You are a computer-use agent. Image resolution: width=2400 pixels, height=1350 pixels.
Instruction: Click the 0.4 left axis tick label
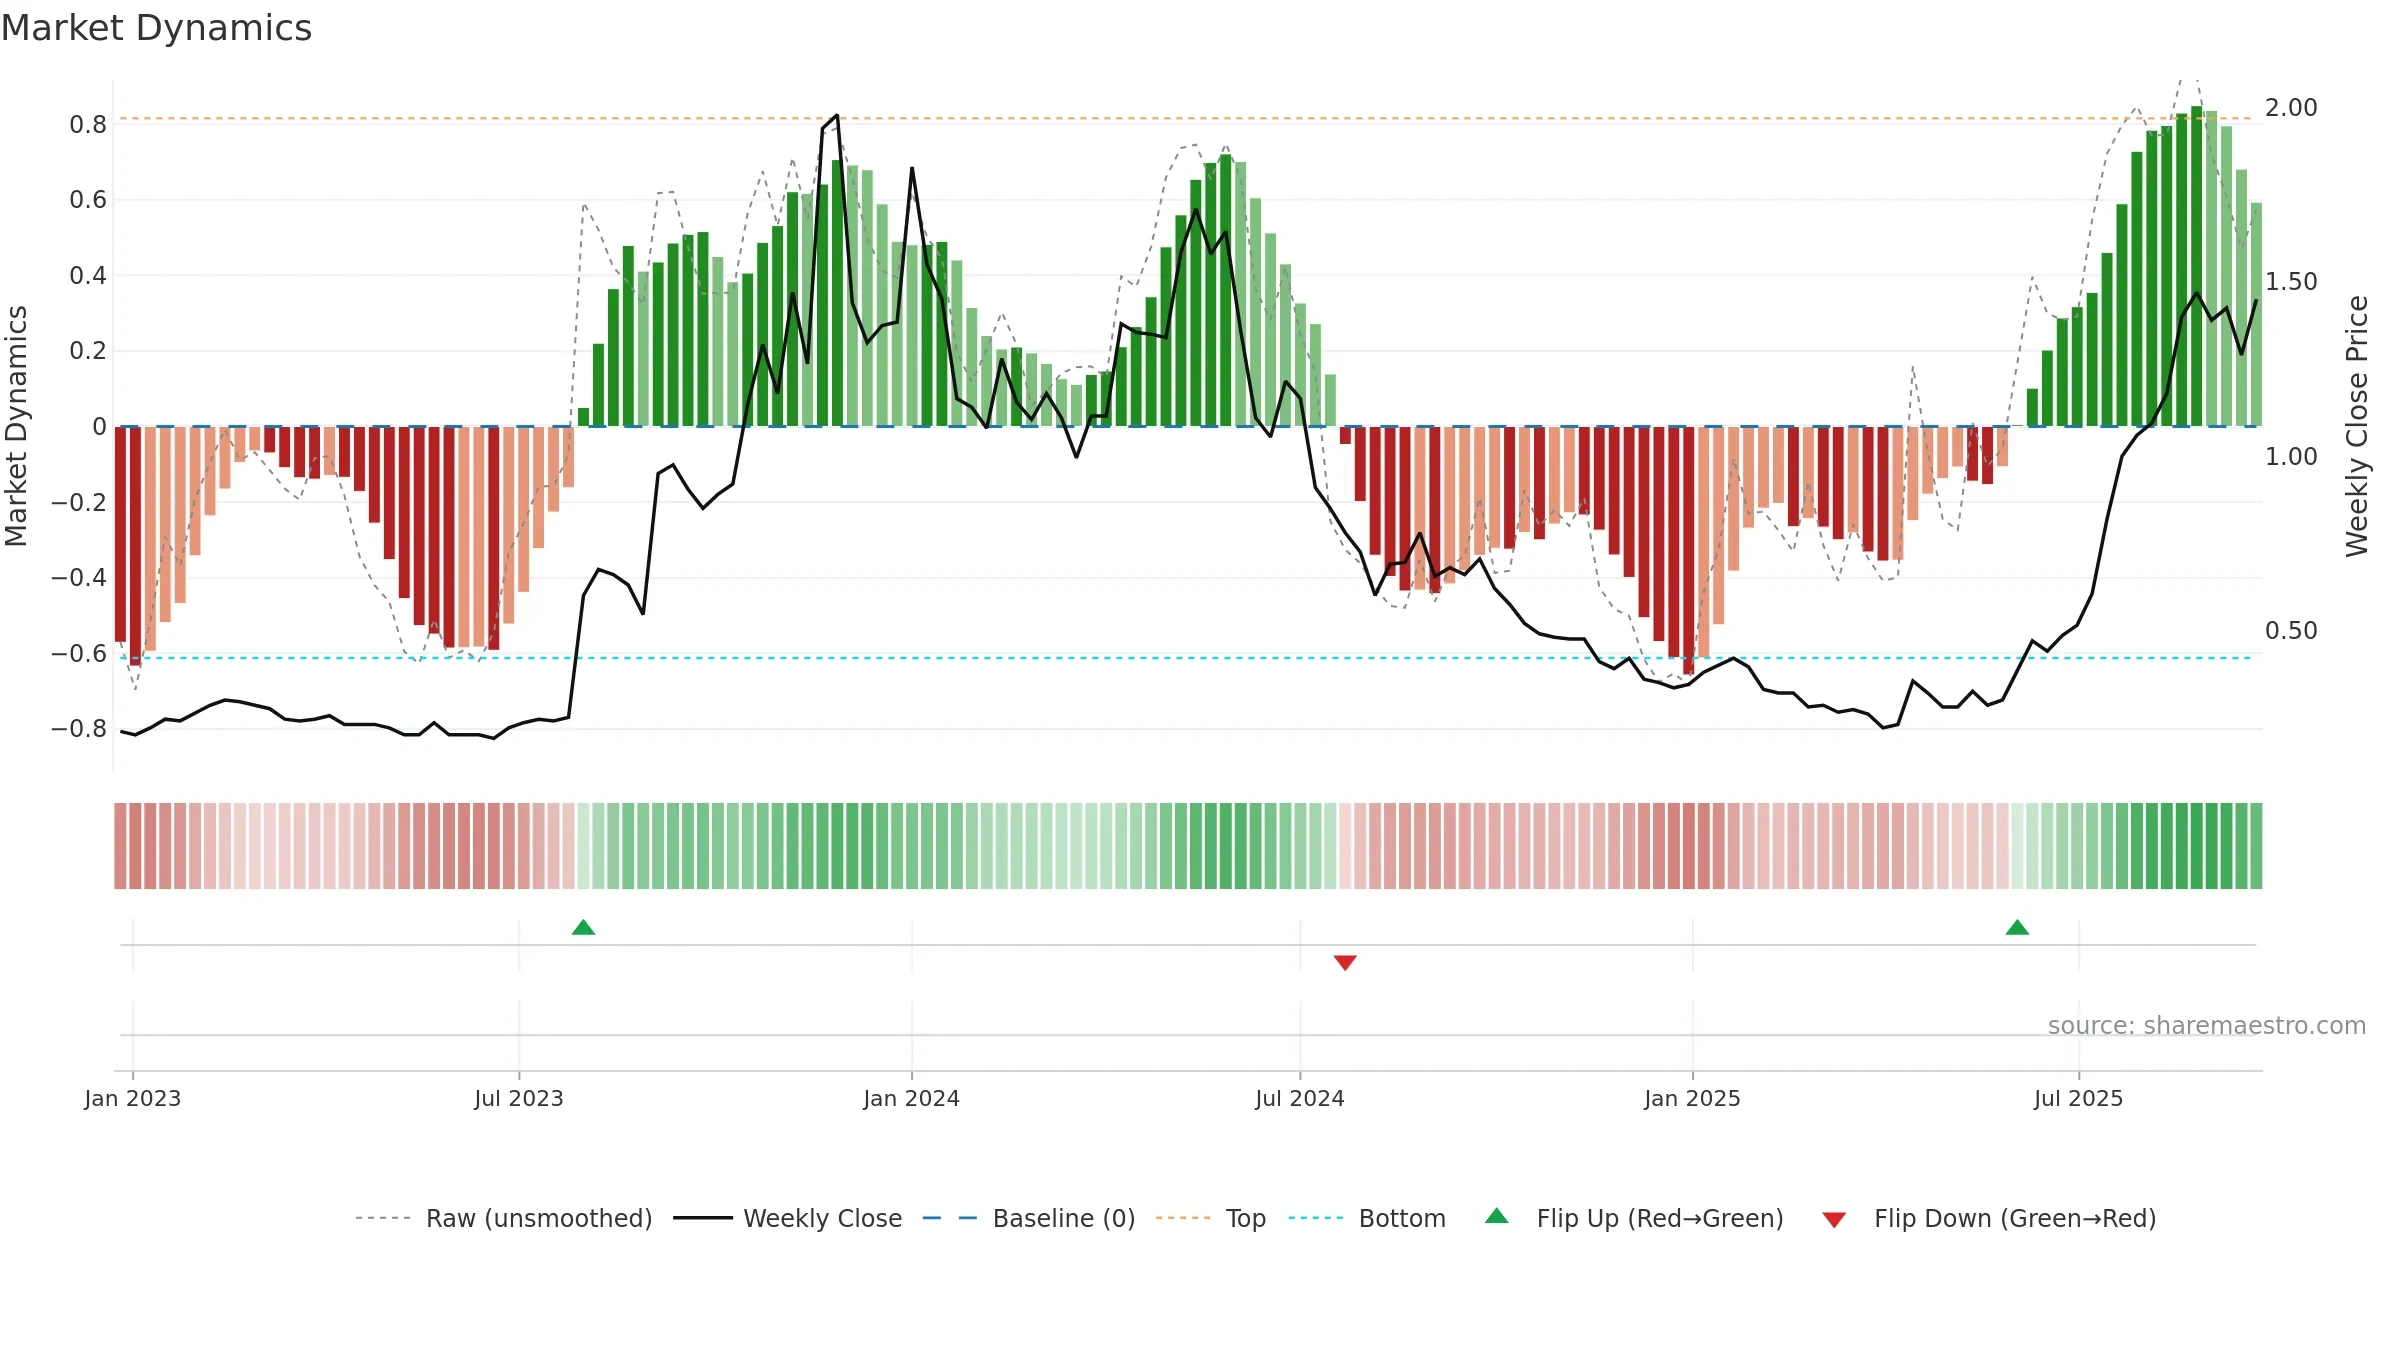pyautogui.click(x=88, y=276)
